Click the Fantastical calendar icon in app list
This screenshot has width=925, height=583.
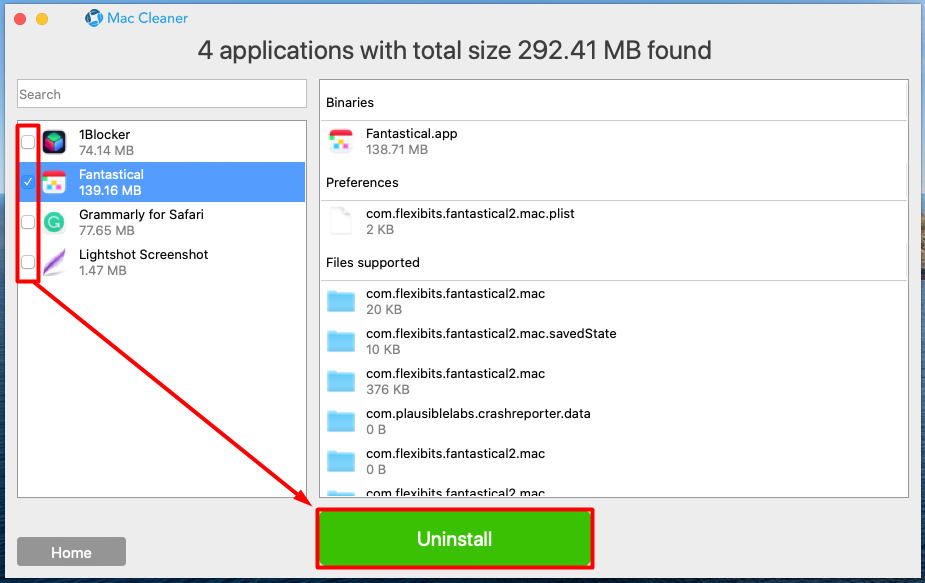(x=54, y=182)
